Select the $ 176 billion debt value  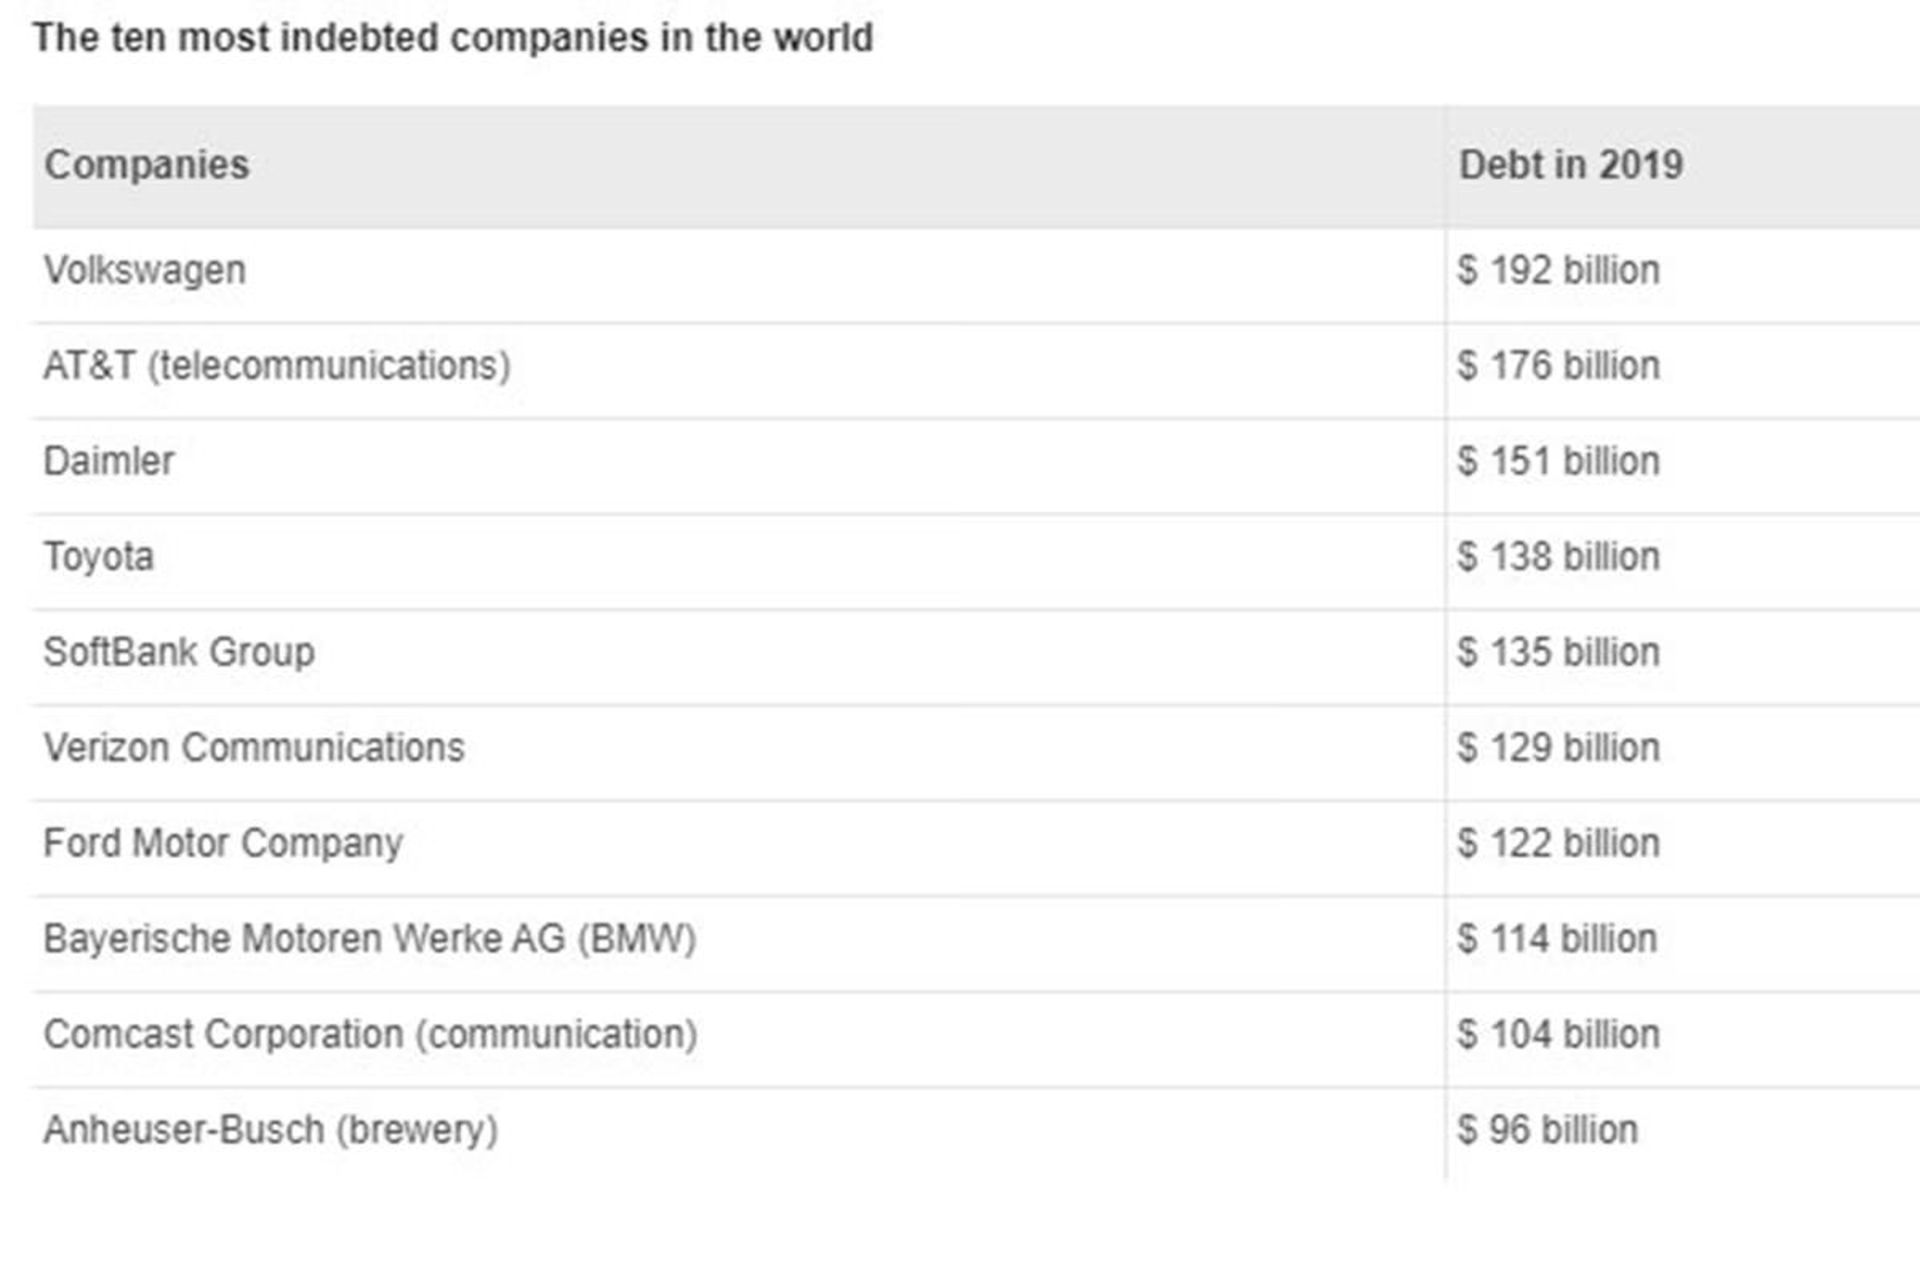tap(1558, 366)
